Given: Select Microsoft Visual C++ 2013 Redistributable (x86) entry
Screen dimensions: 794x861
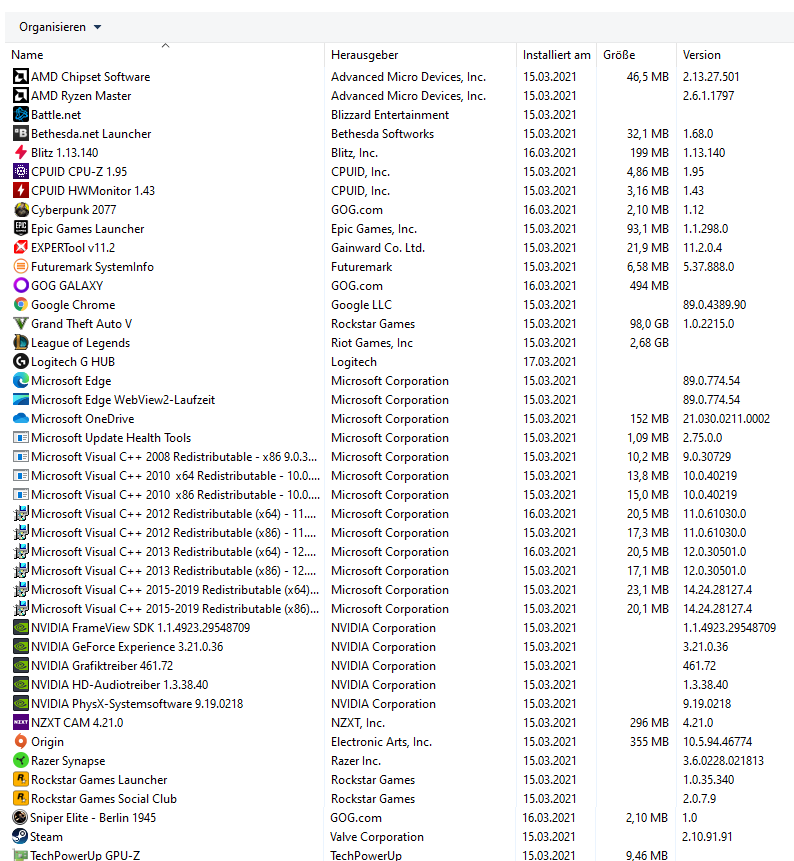Looking at the screenshot, I should 174,571.
